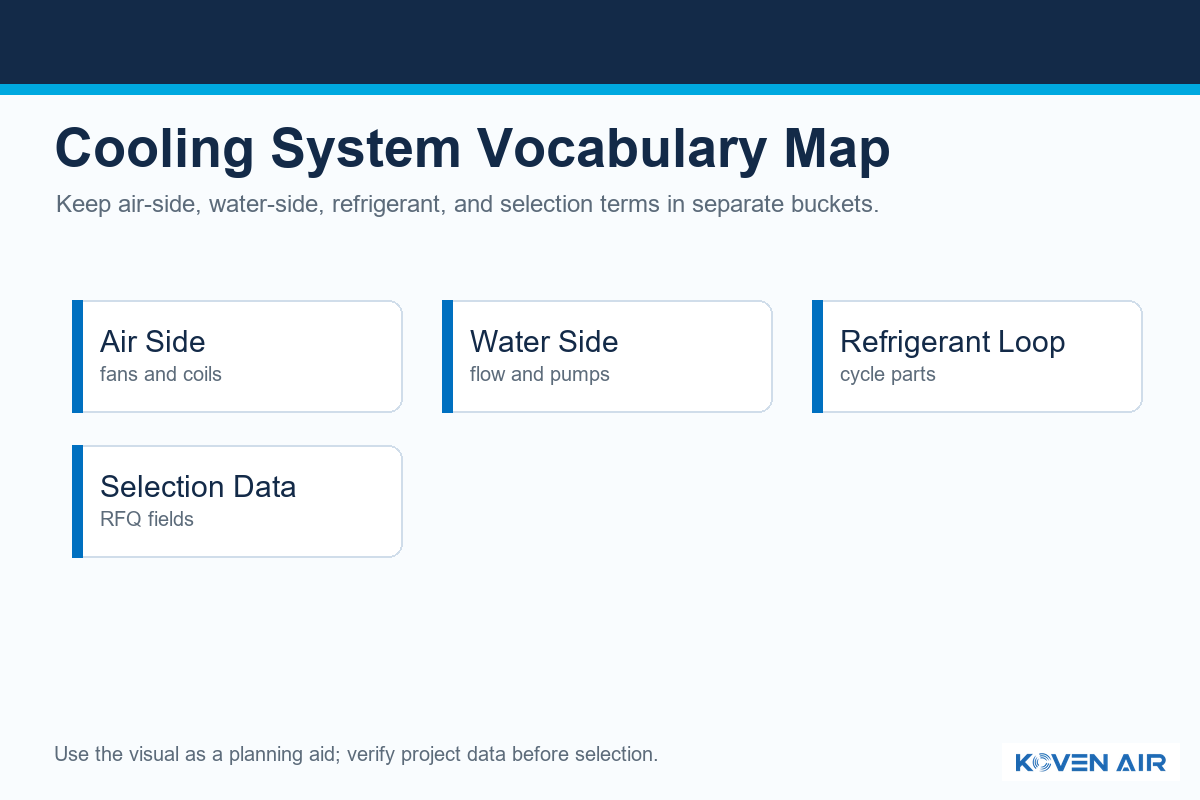
Task: Click the word AIR in the logo
Action: coord(1143,763)
